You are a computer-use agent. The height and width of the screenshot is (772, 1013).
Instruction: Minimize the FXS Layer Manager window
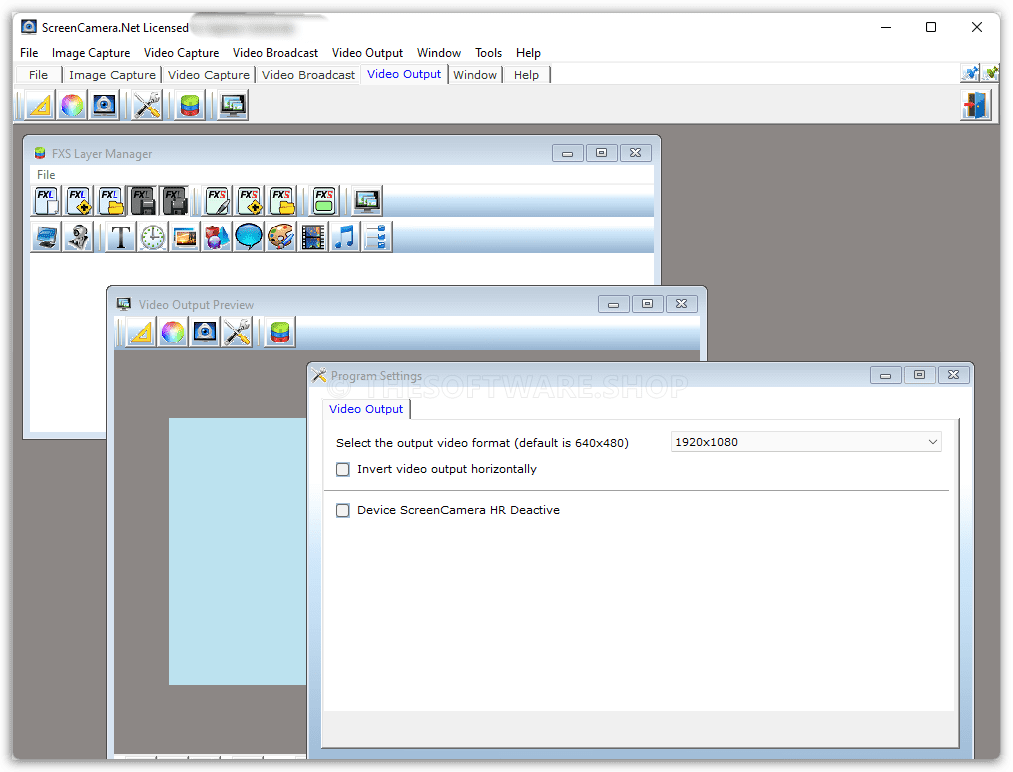tap(568, 153)
